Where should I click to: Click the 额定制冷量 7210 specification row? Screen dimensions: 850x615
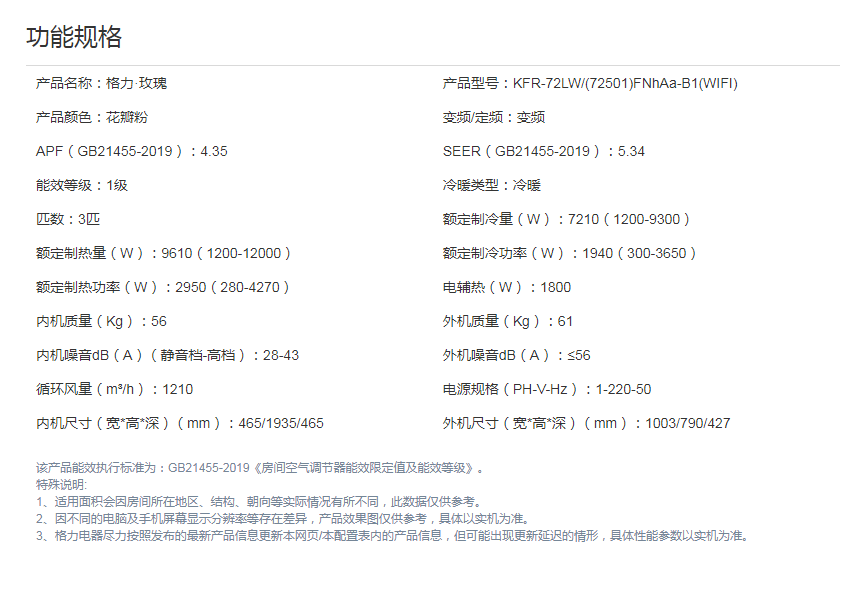click(x=566, y=220)
